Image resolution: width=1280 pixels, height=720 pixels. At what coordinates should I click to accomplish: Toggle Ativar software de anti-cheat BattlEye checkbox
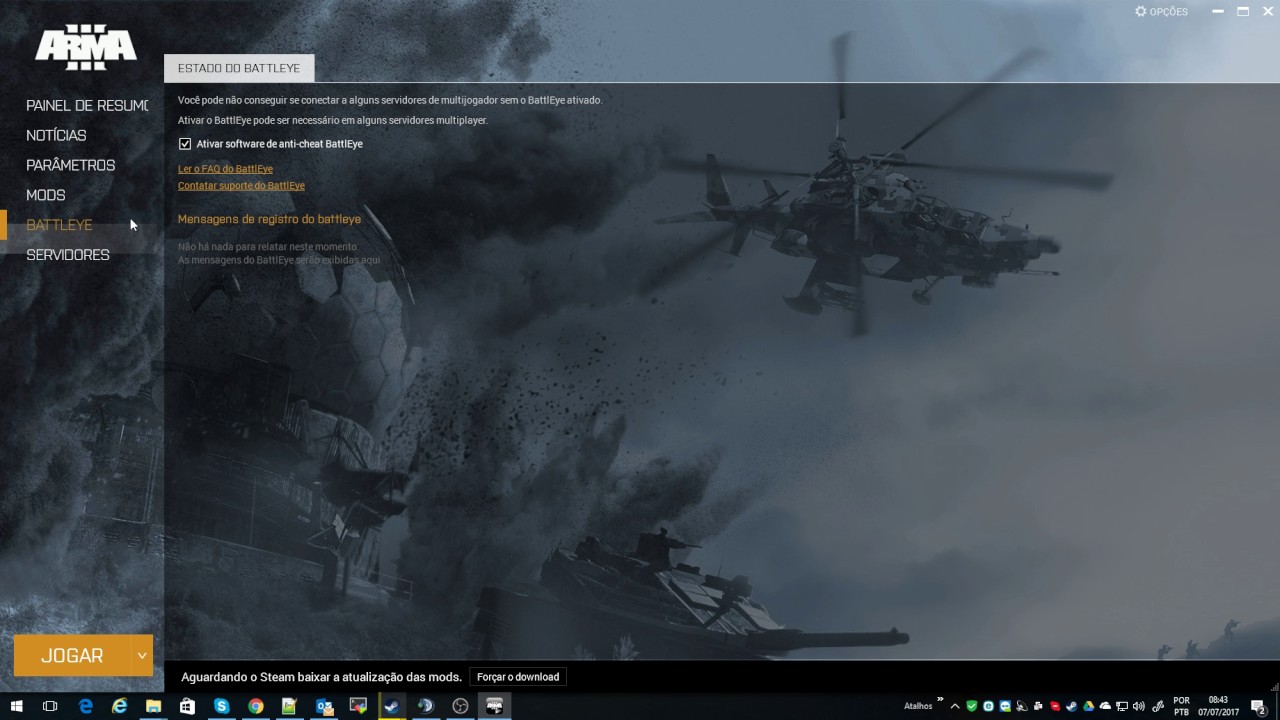click(185, 144)
